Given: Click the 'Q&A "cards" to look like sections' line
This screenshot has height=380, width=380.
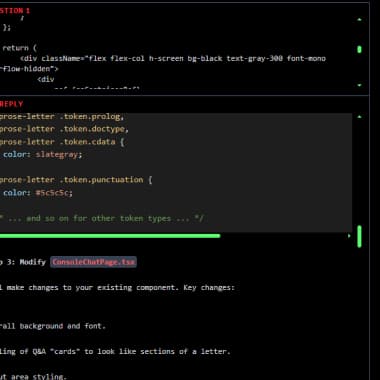Looking at the screenshot, I should pyautogui.click(x=115, y=352).
